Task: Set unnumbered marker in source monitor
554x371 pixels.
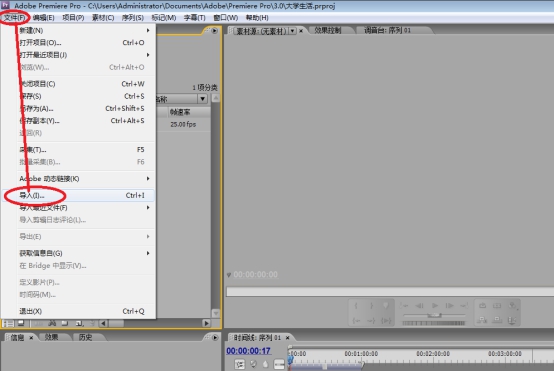Action: (x=386, y=306)
